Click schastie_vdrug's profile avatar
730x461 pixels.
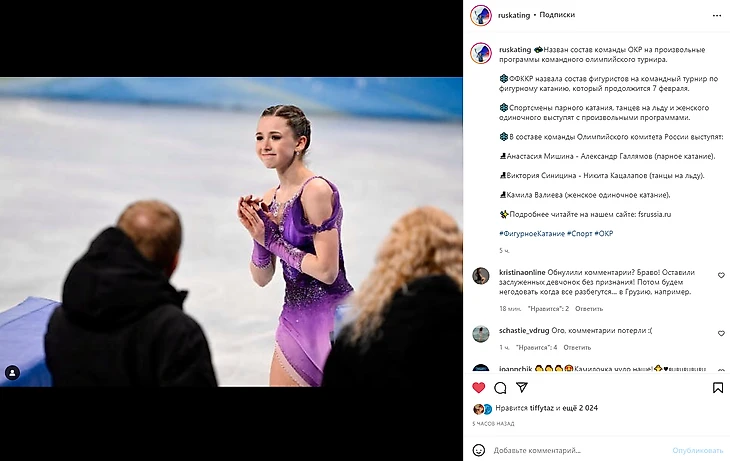click(x=481, y=334)
